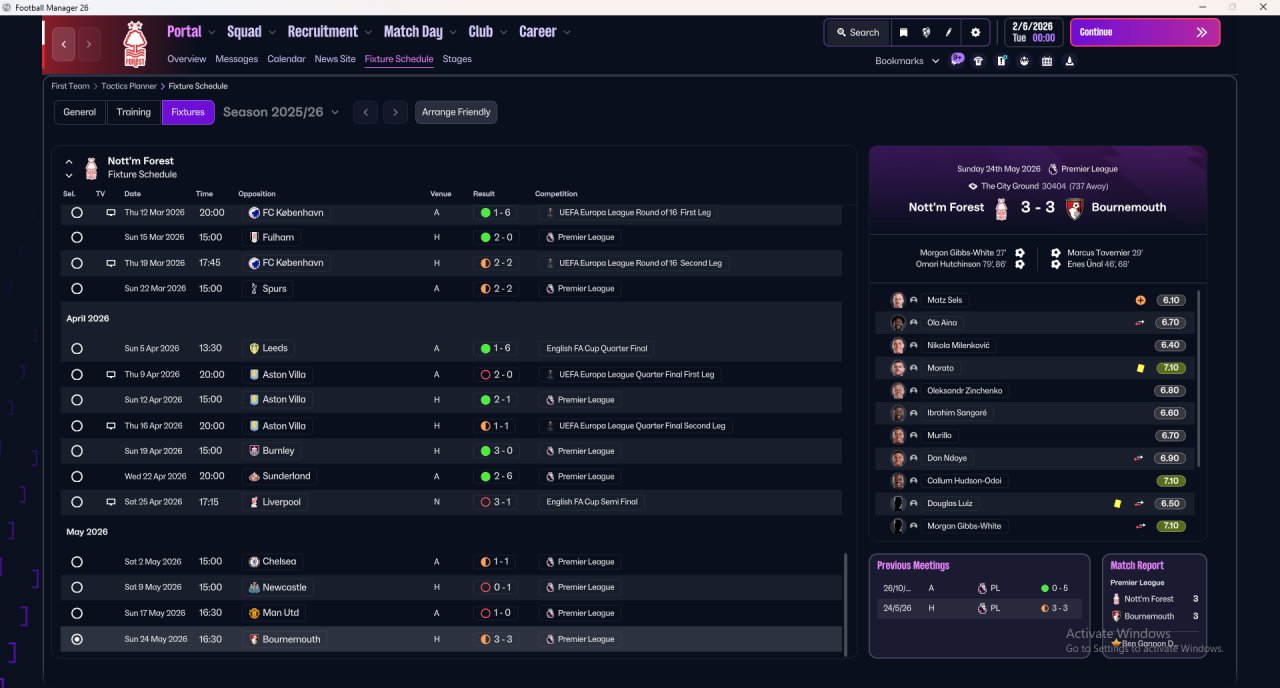Sort by the Opposition column header
Image resolution: width=1280 pixels, height=688 pixels.
click(257, 194)
